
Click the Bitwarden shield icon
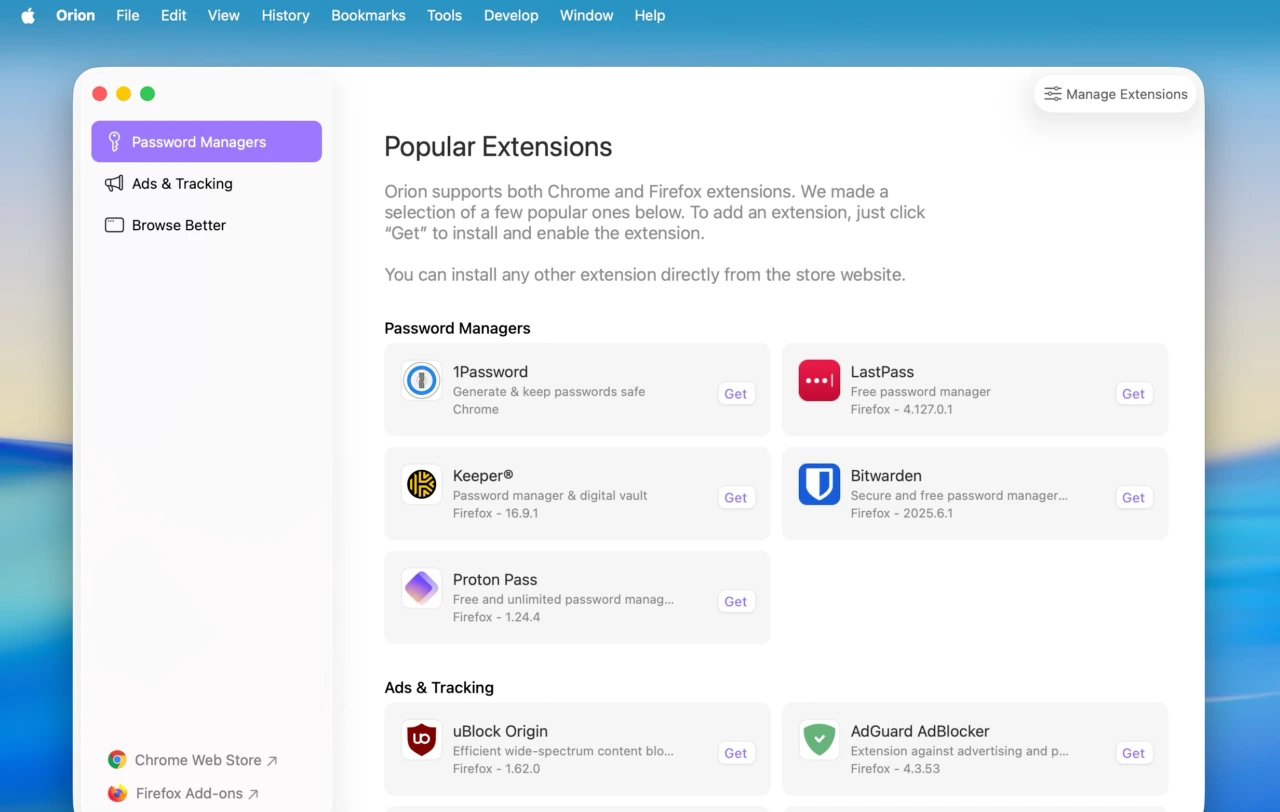[x=819, y=485]
